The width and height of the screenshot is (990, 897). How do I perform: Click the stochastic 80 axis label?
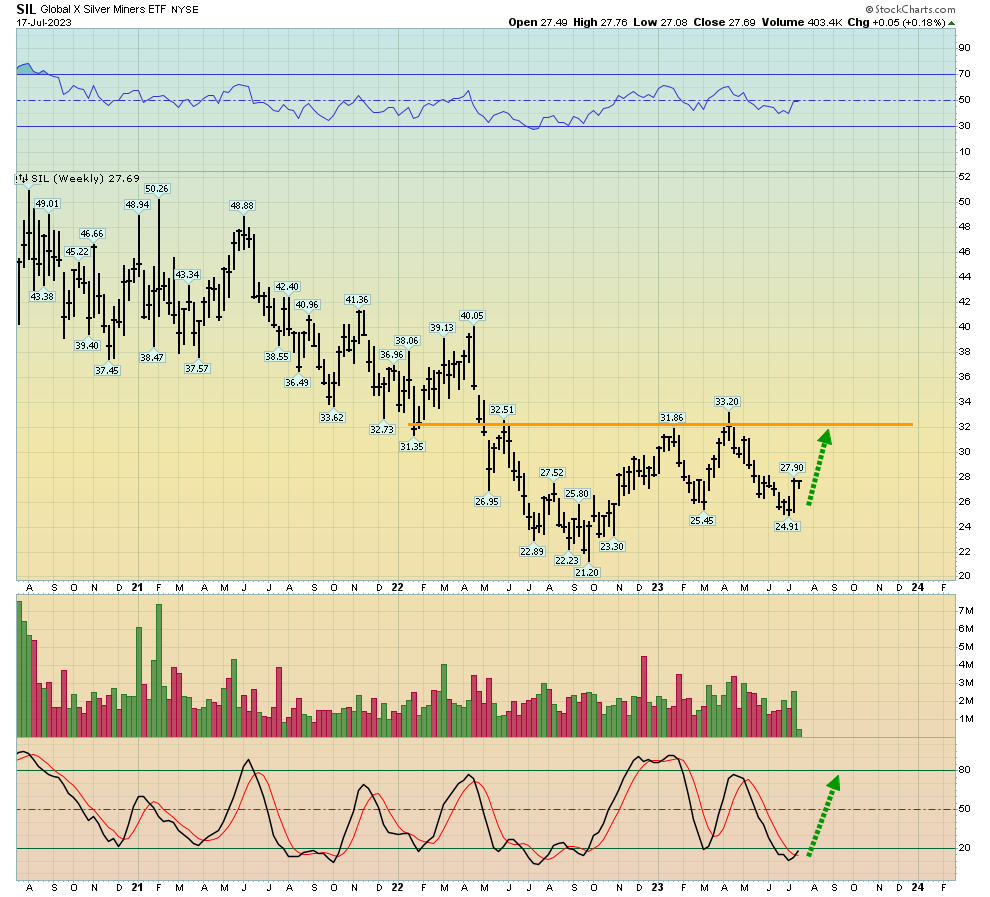(964, 769)
